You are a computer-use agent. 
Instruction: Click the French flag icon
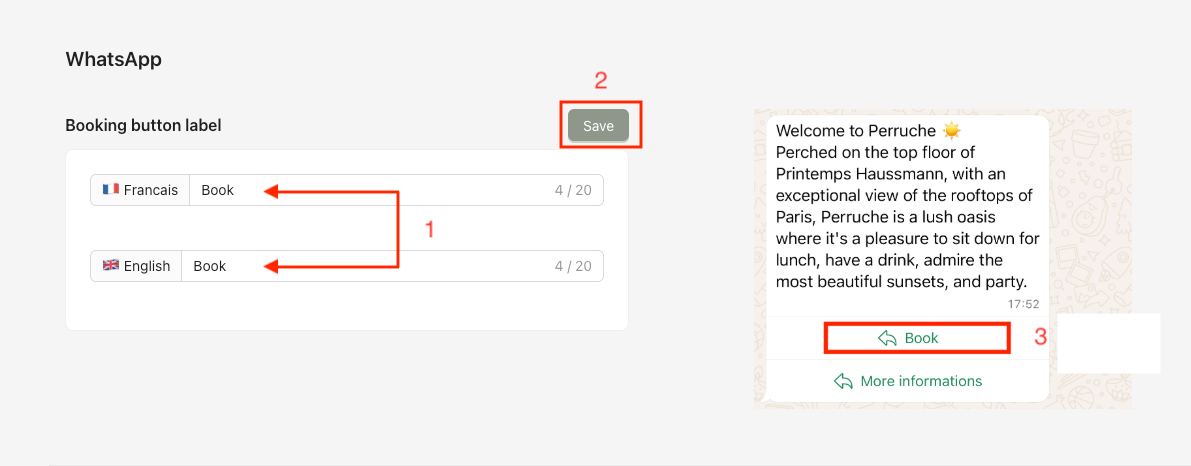click(110, 189)
